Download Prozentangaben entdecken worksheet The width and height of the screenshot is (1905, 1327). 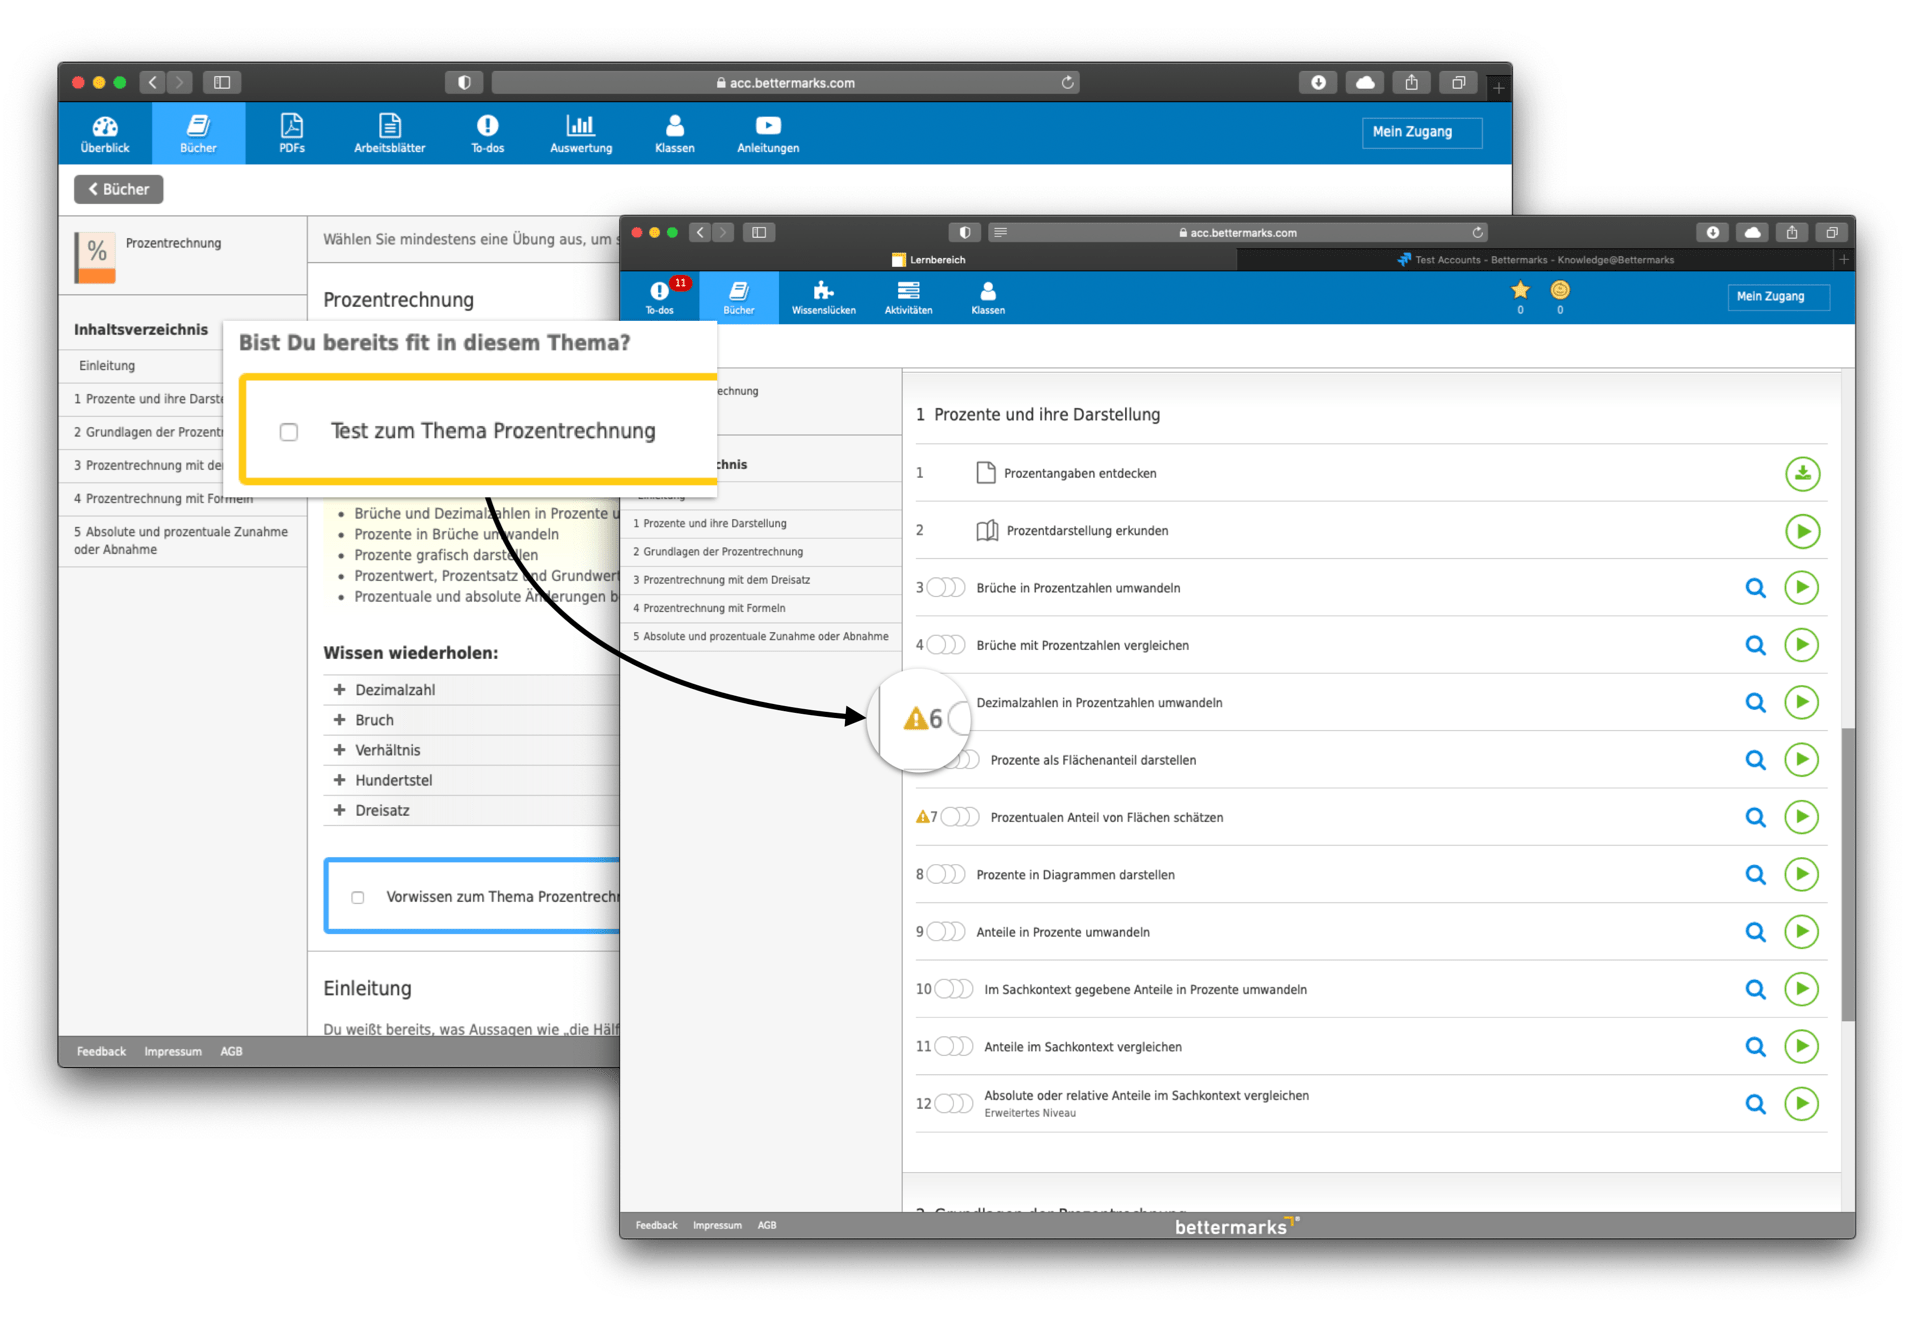point(1801,473)
